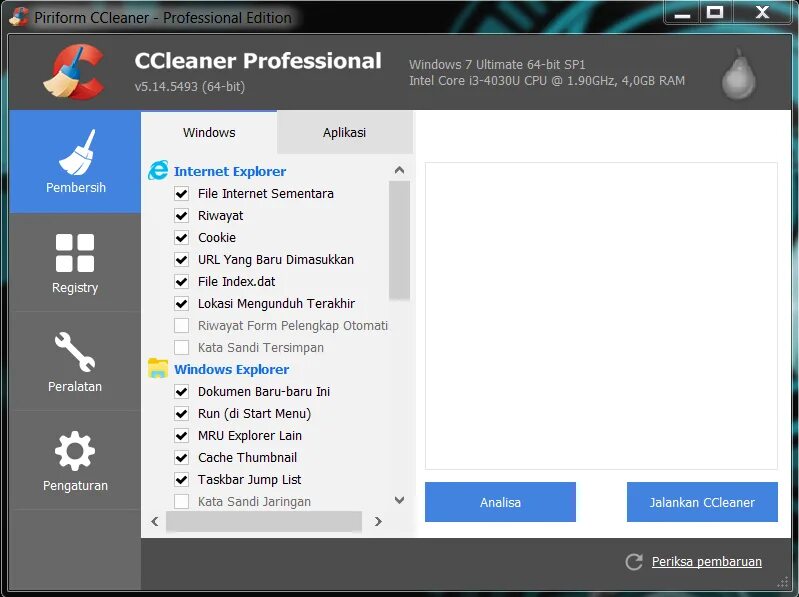Enable Riwayat Form Pelengkap Otomatis checkbox

tap(181, 325)
